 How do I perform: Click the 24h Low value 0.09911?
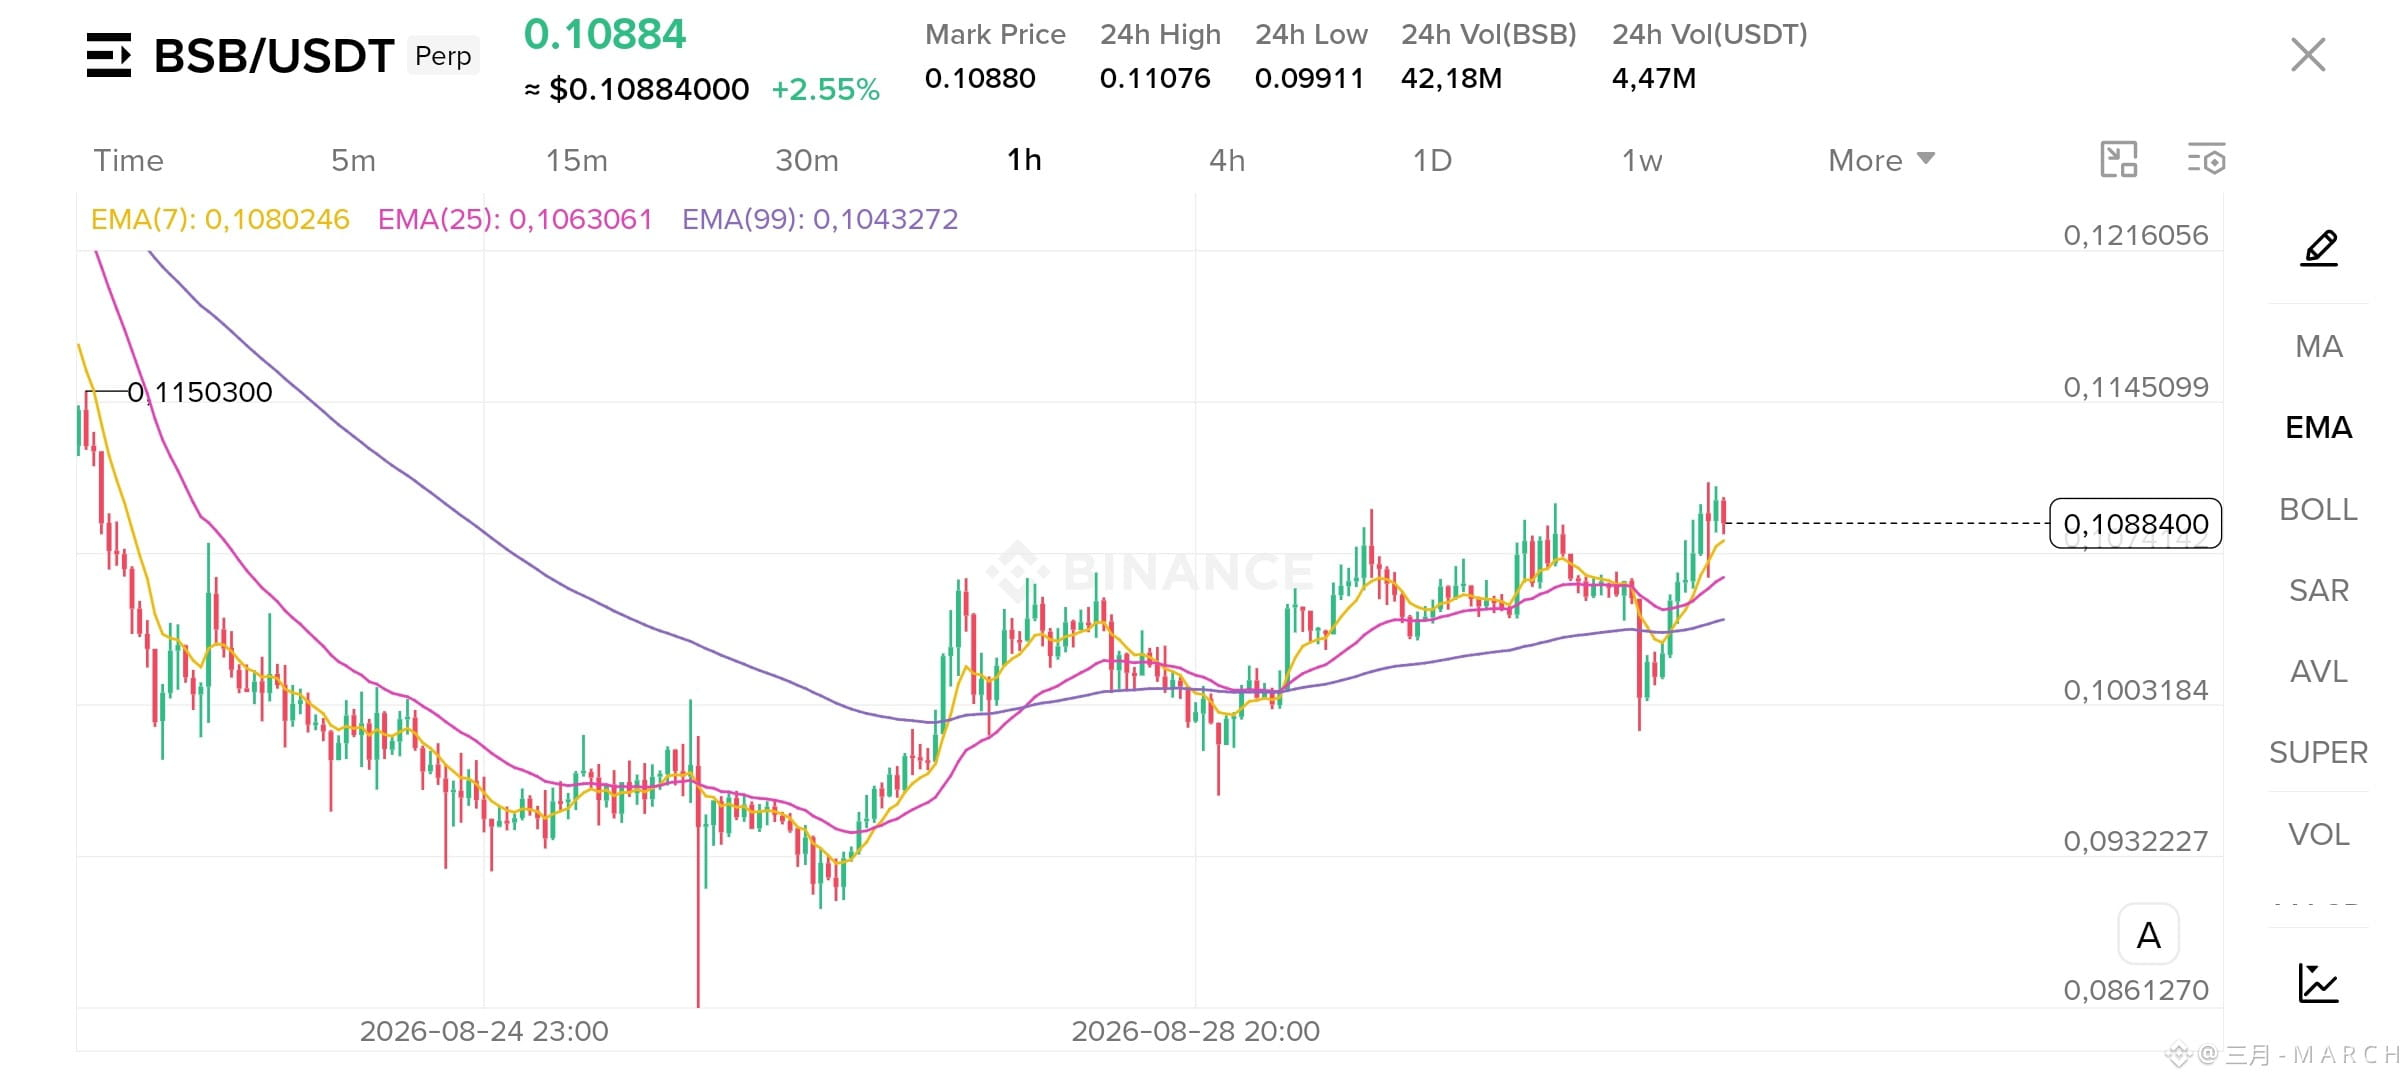1310,78
